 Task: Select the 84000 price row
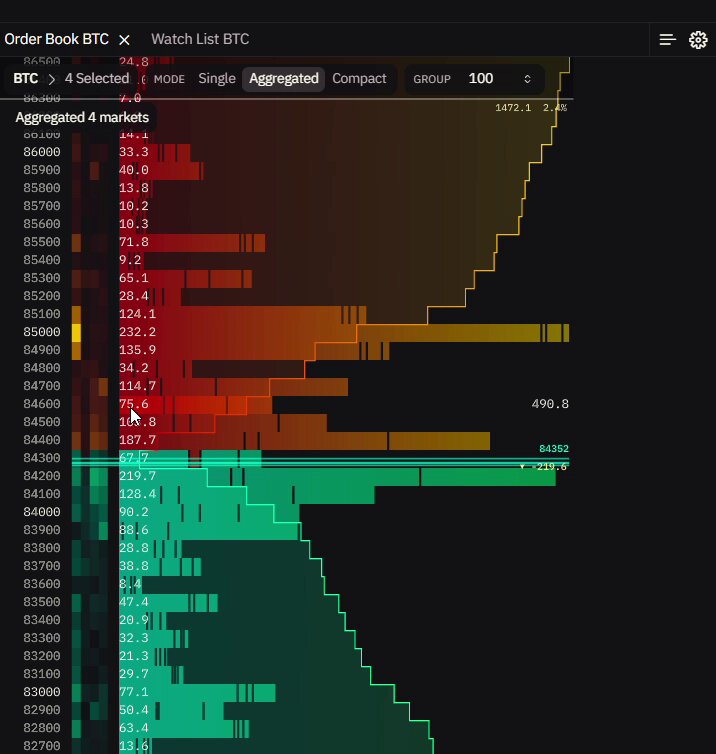(42, 512)
